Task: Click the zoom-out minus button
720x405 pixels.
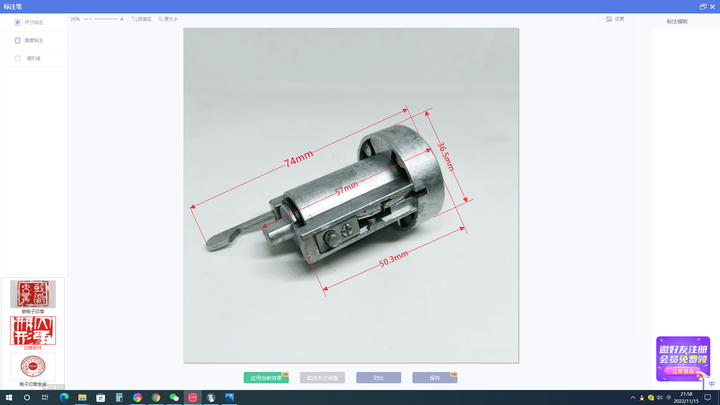Action: click(86, 19)
